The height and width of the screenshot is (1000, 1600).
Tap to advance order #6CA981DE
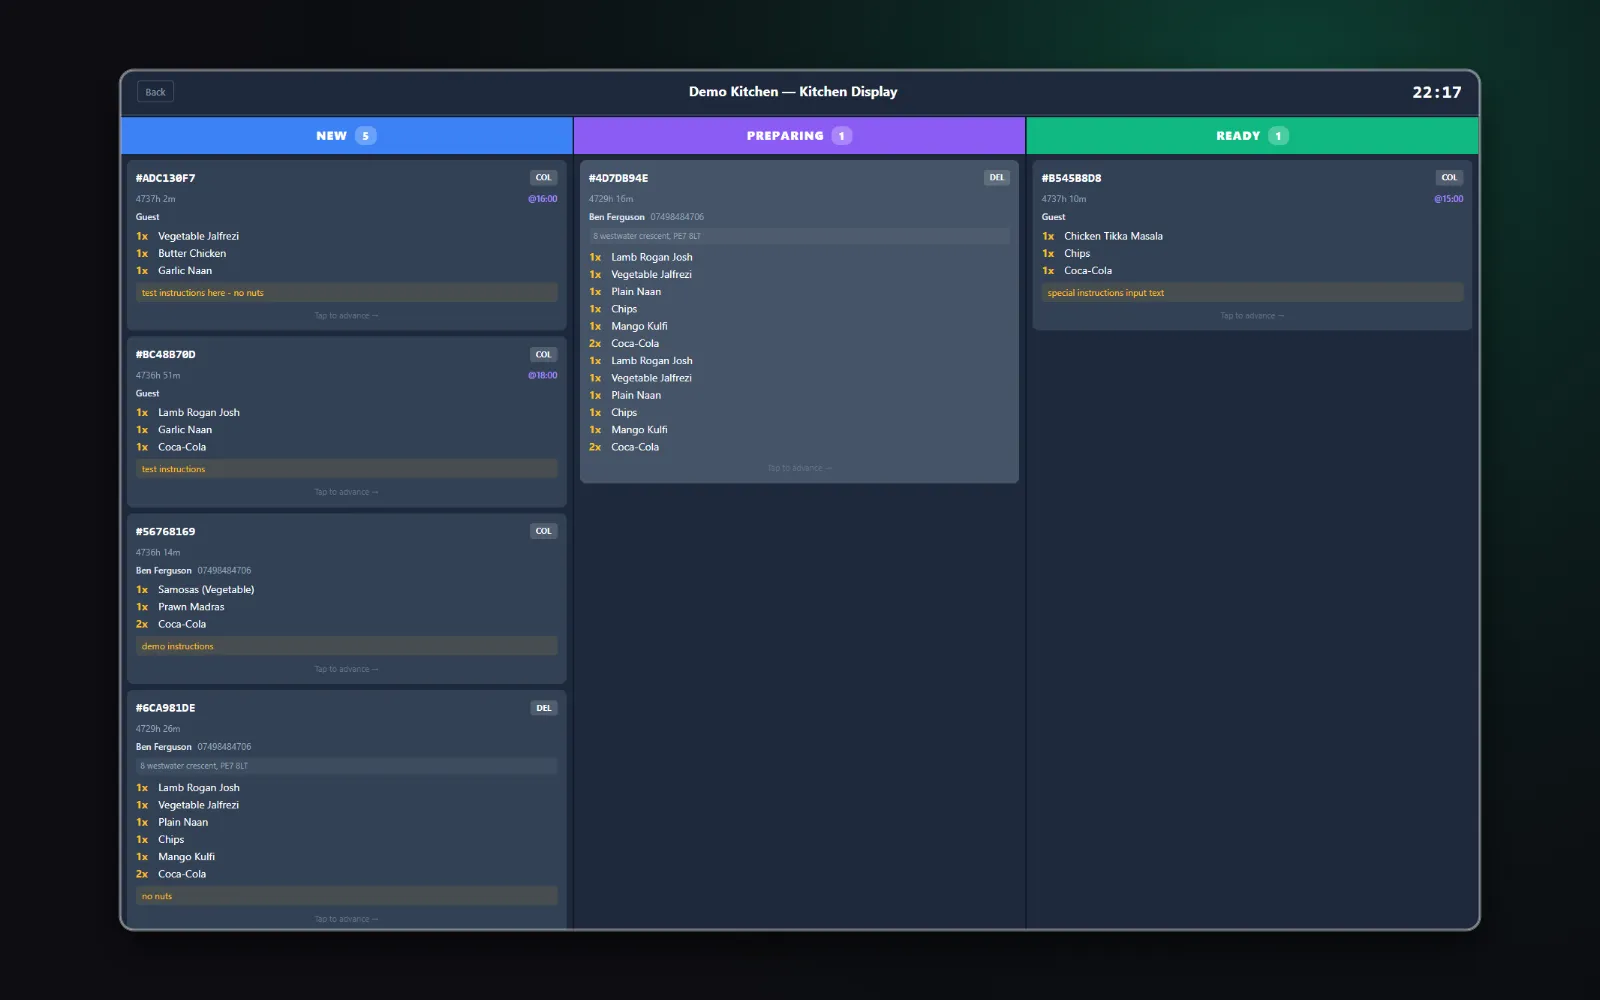[346, 919]
